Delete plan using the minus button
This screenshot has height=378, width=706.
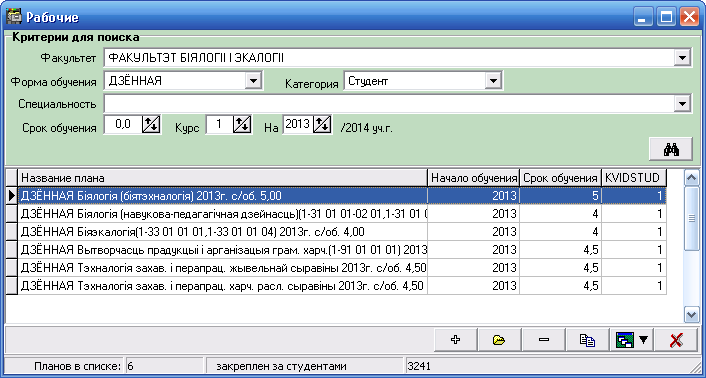click(x=543, y=340)
